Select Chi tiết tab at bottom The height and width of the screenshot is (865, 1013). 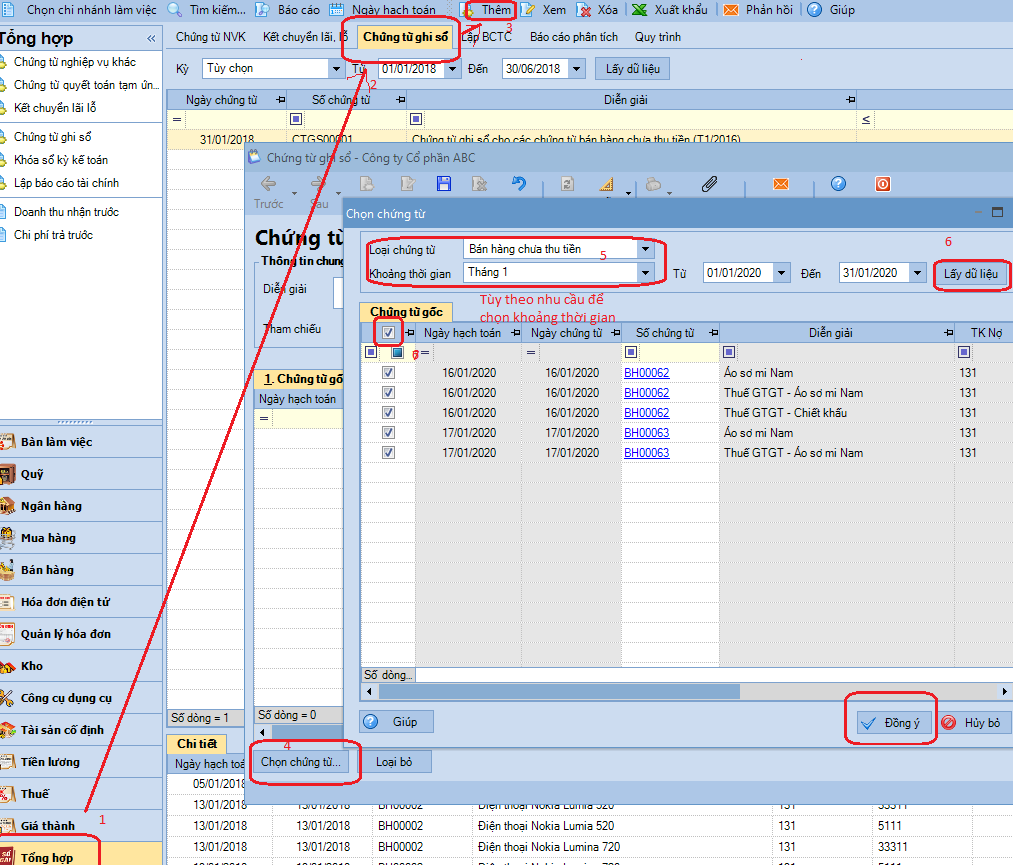pyautogui.click(x=197, y=744)
